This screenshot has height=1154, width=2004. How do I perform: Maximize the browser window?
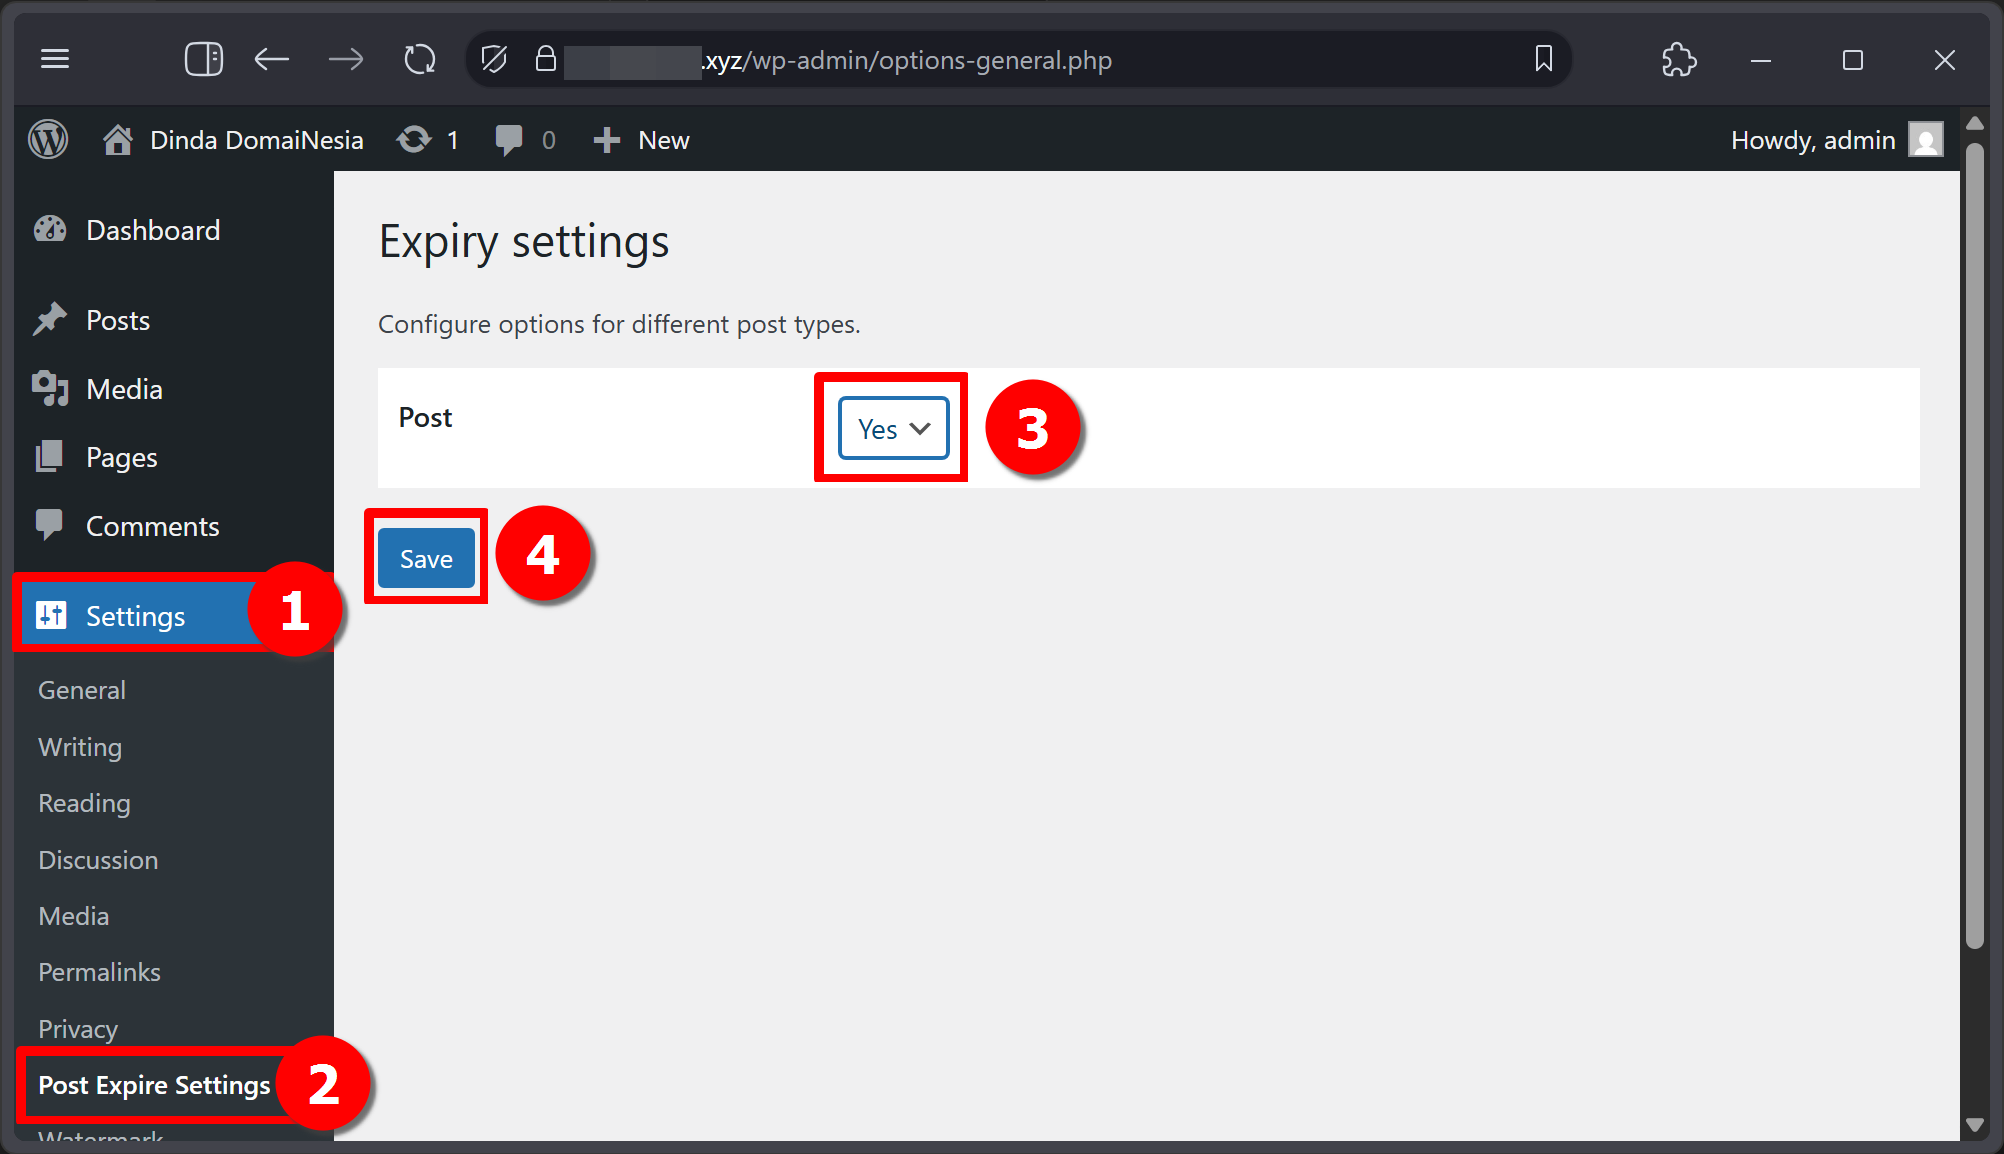[1853, 61]
